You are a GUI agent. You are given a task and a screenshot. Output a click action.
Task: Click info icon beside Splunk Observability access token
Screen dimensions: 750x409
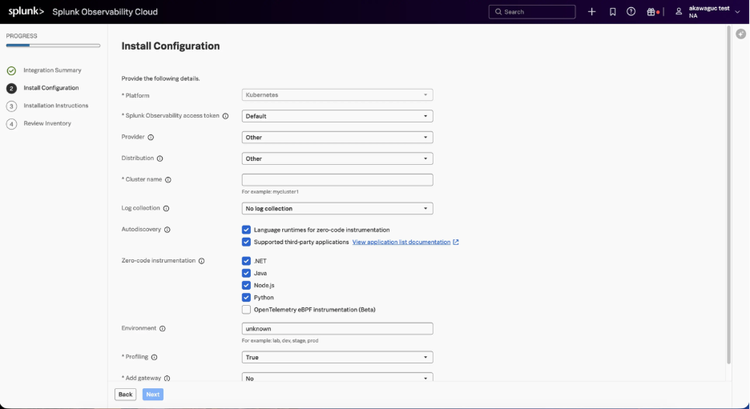tap(225, 116)
